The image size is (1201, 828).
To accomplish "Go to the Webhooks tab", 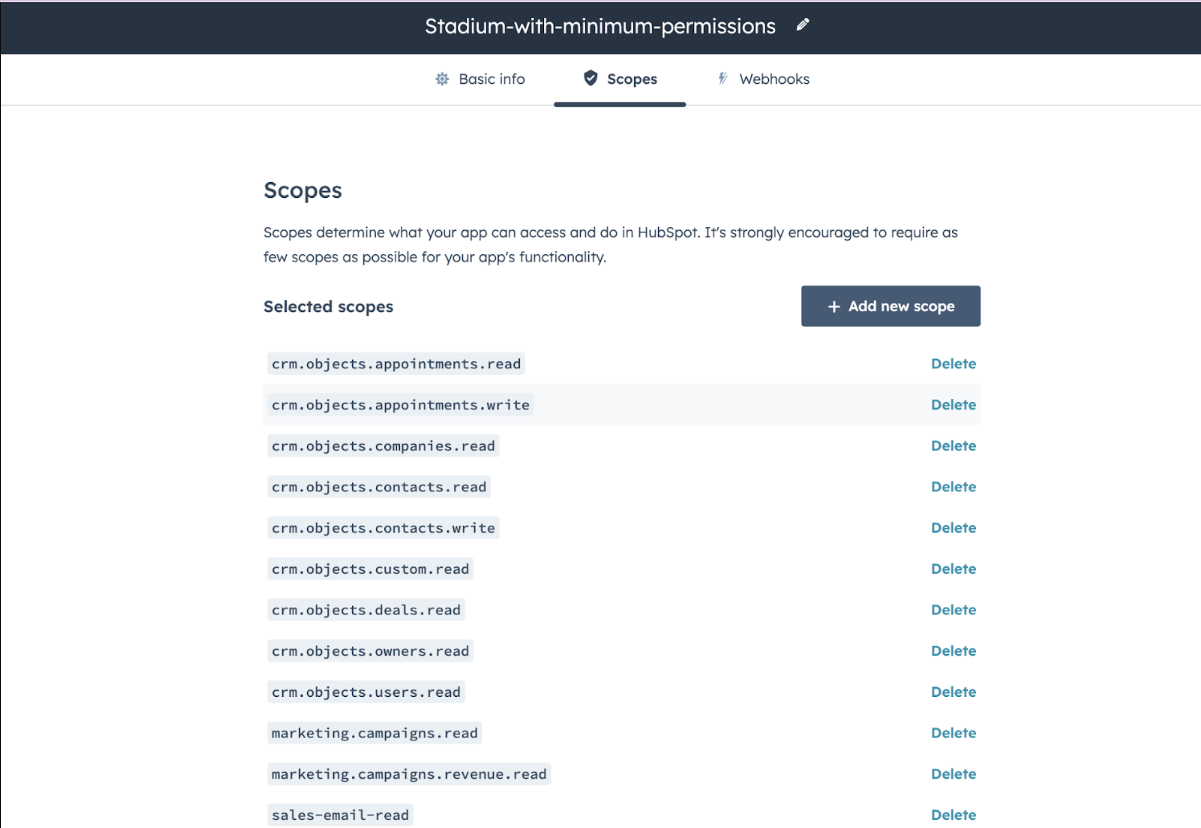I will point(763,79).
